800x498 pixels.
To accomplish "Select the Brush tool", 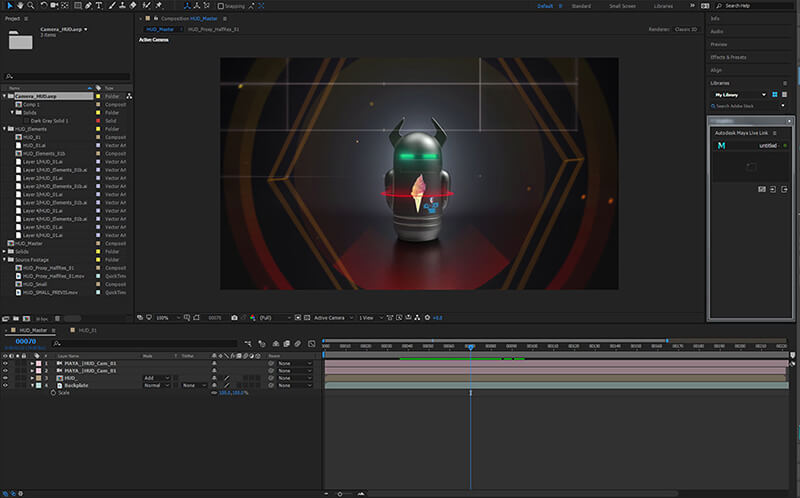I will [112, 6].
